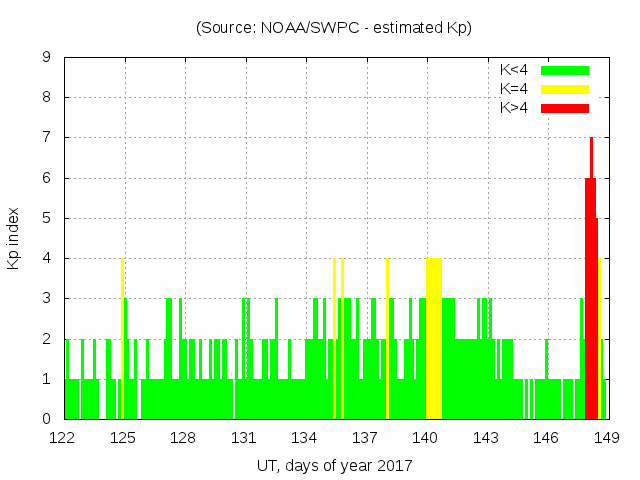
Task: Click the x-axis tick label 122
Action: click(64, 438)
